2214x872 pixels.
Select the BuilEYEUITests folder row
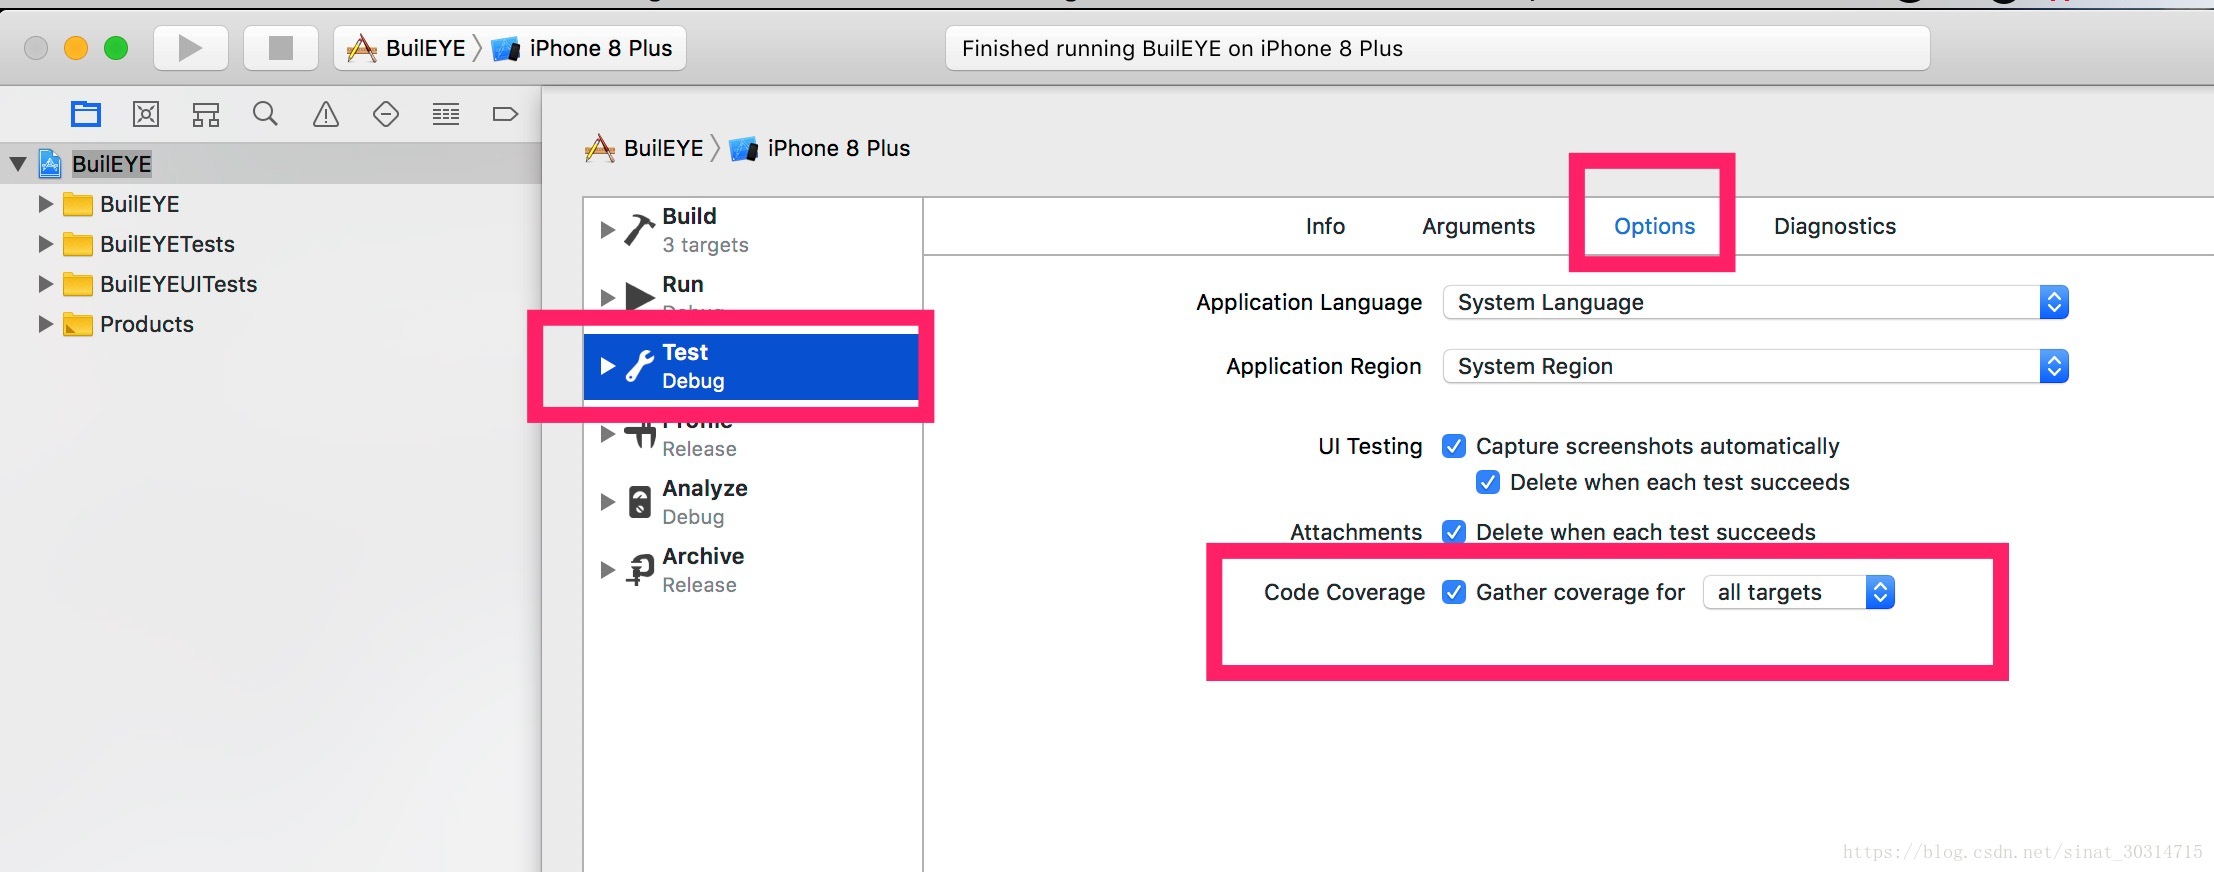click(x=270, y=284)
